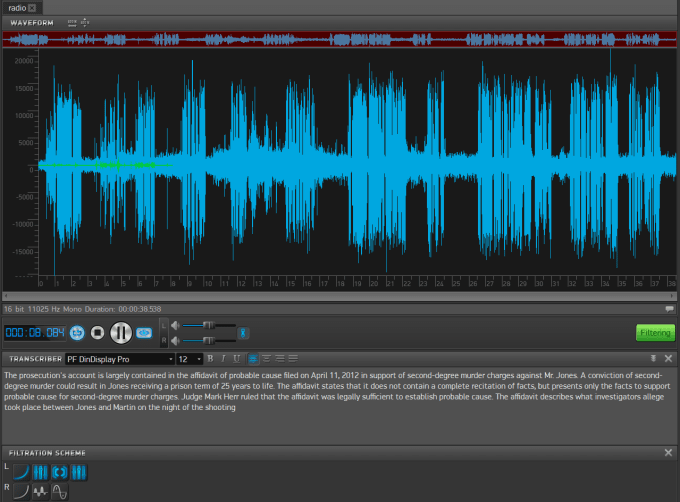Select align left in Transcriber toolbar
The width and height of the screenshot is (680, 502).
click(253, 359)
